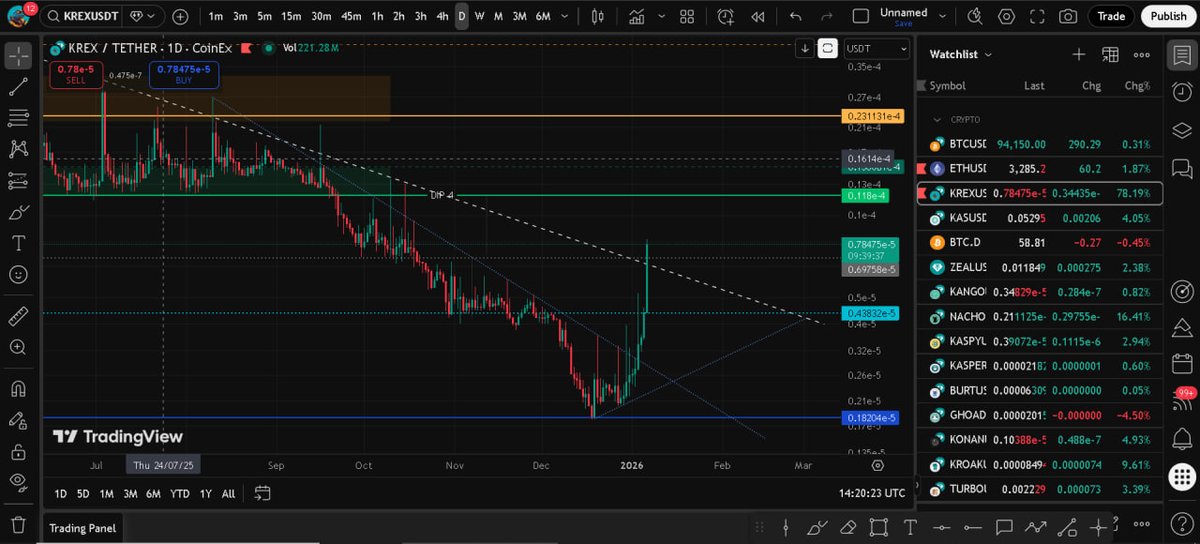Click the trash remove-objects icon
The width and height of the screenshot is (1200, 544).
tap(18, 524)
